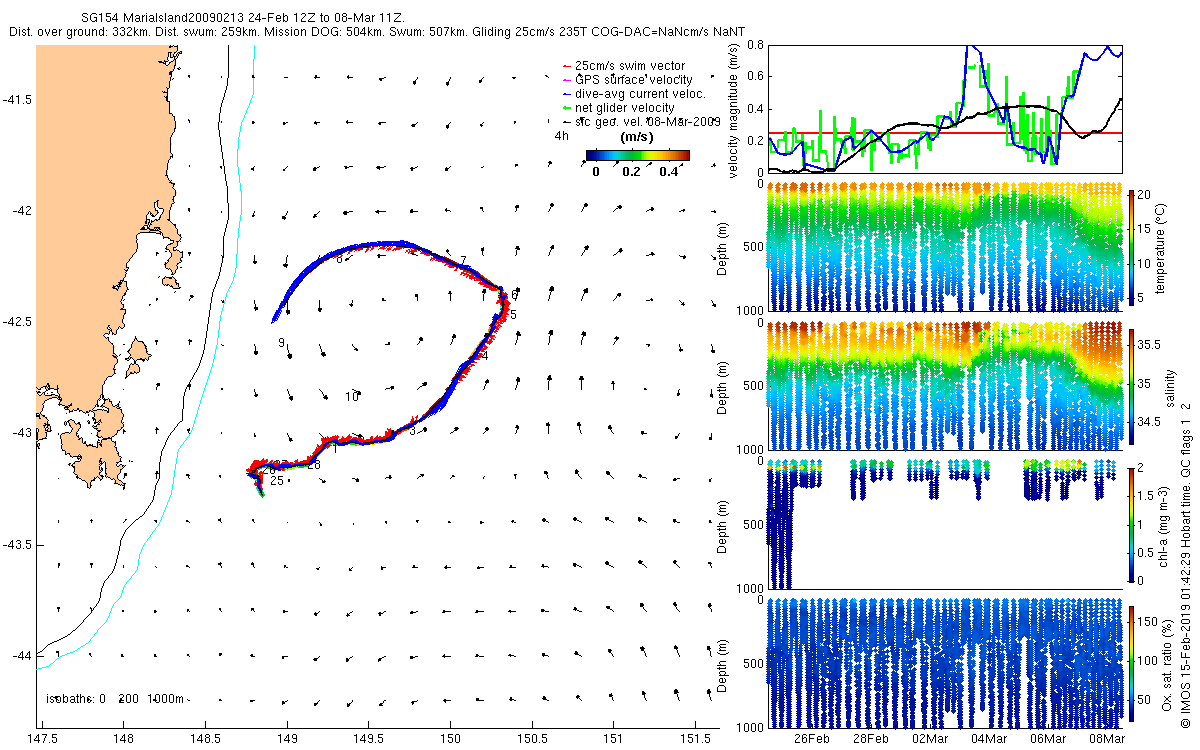Click the '20' tick on the temperature color bar
This screenshot has height=750, width=1200.
click(x=1146, y=194)
